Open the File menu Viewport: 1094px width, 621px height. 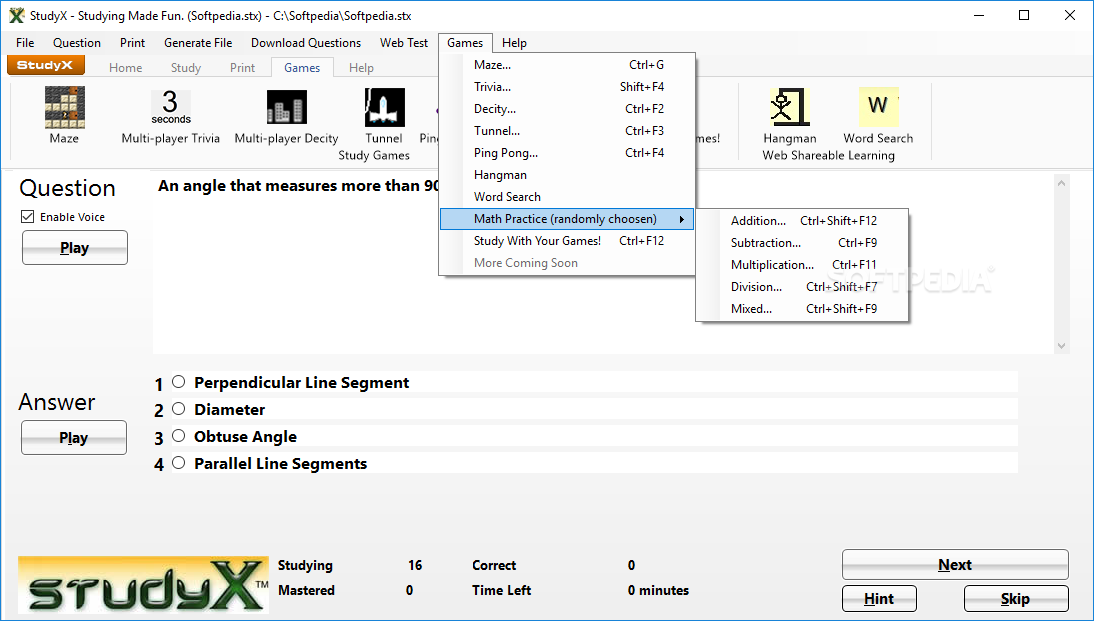pyautogui.click(x=25, y=43)
